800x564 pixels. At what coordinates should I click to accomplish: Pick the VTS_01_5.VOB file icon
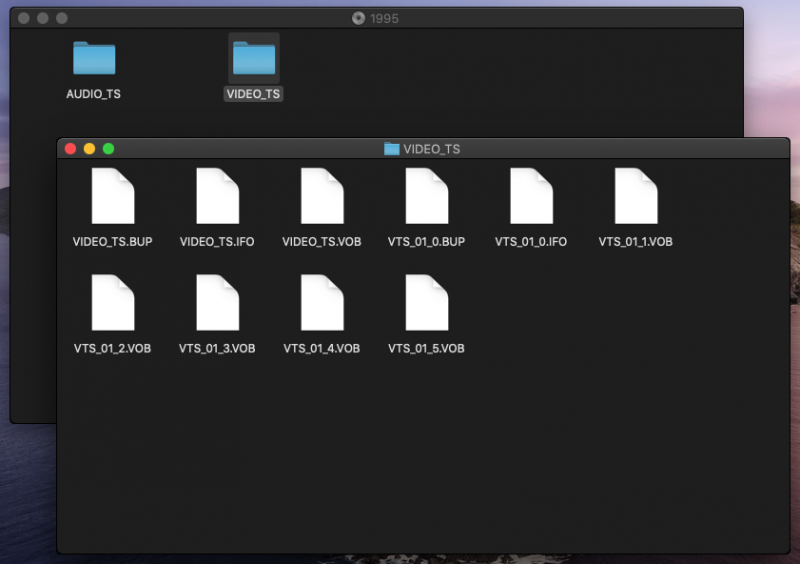click(427, 303)
